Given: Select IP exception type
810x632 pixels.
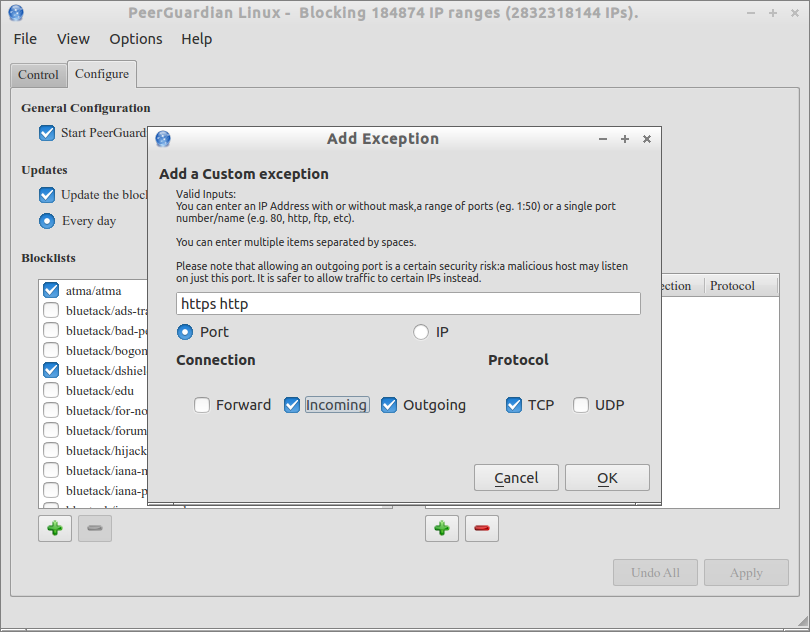Looking at the screenshot, I should point(421,332).
